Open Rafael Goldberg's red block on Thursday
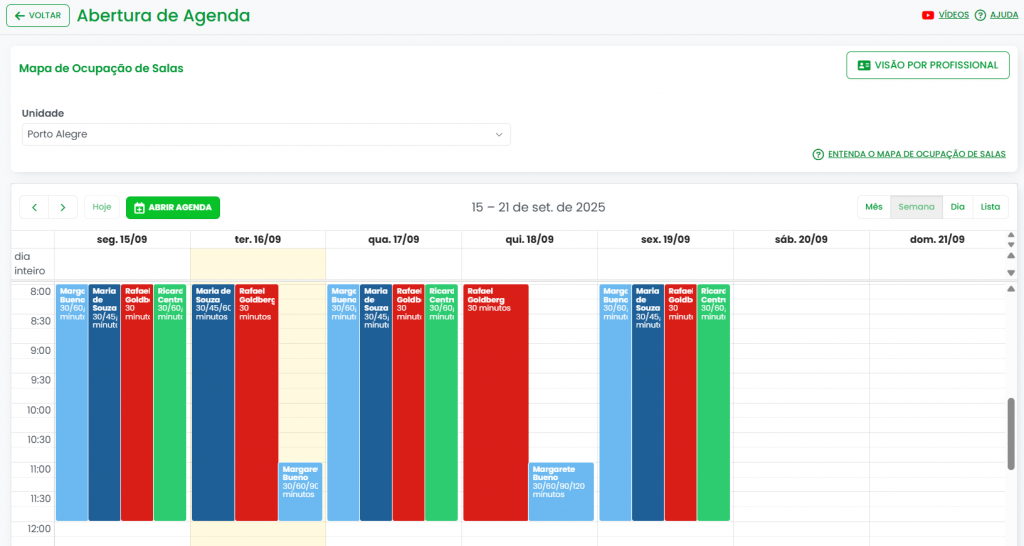This screenshot has width=1024, height=546. 495,400
